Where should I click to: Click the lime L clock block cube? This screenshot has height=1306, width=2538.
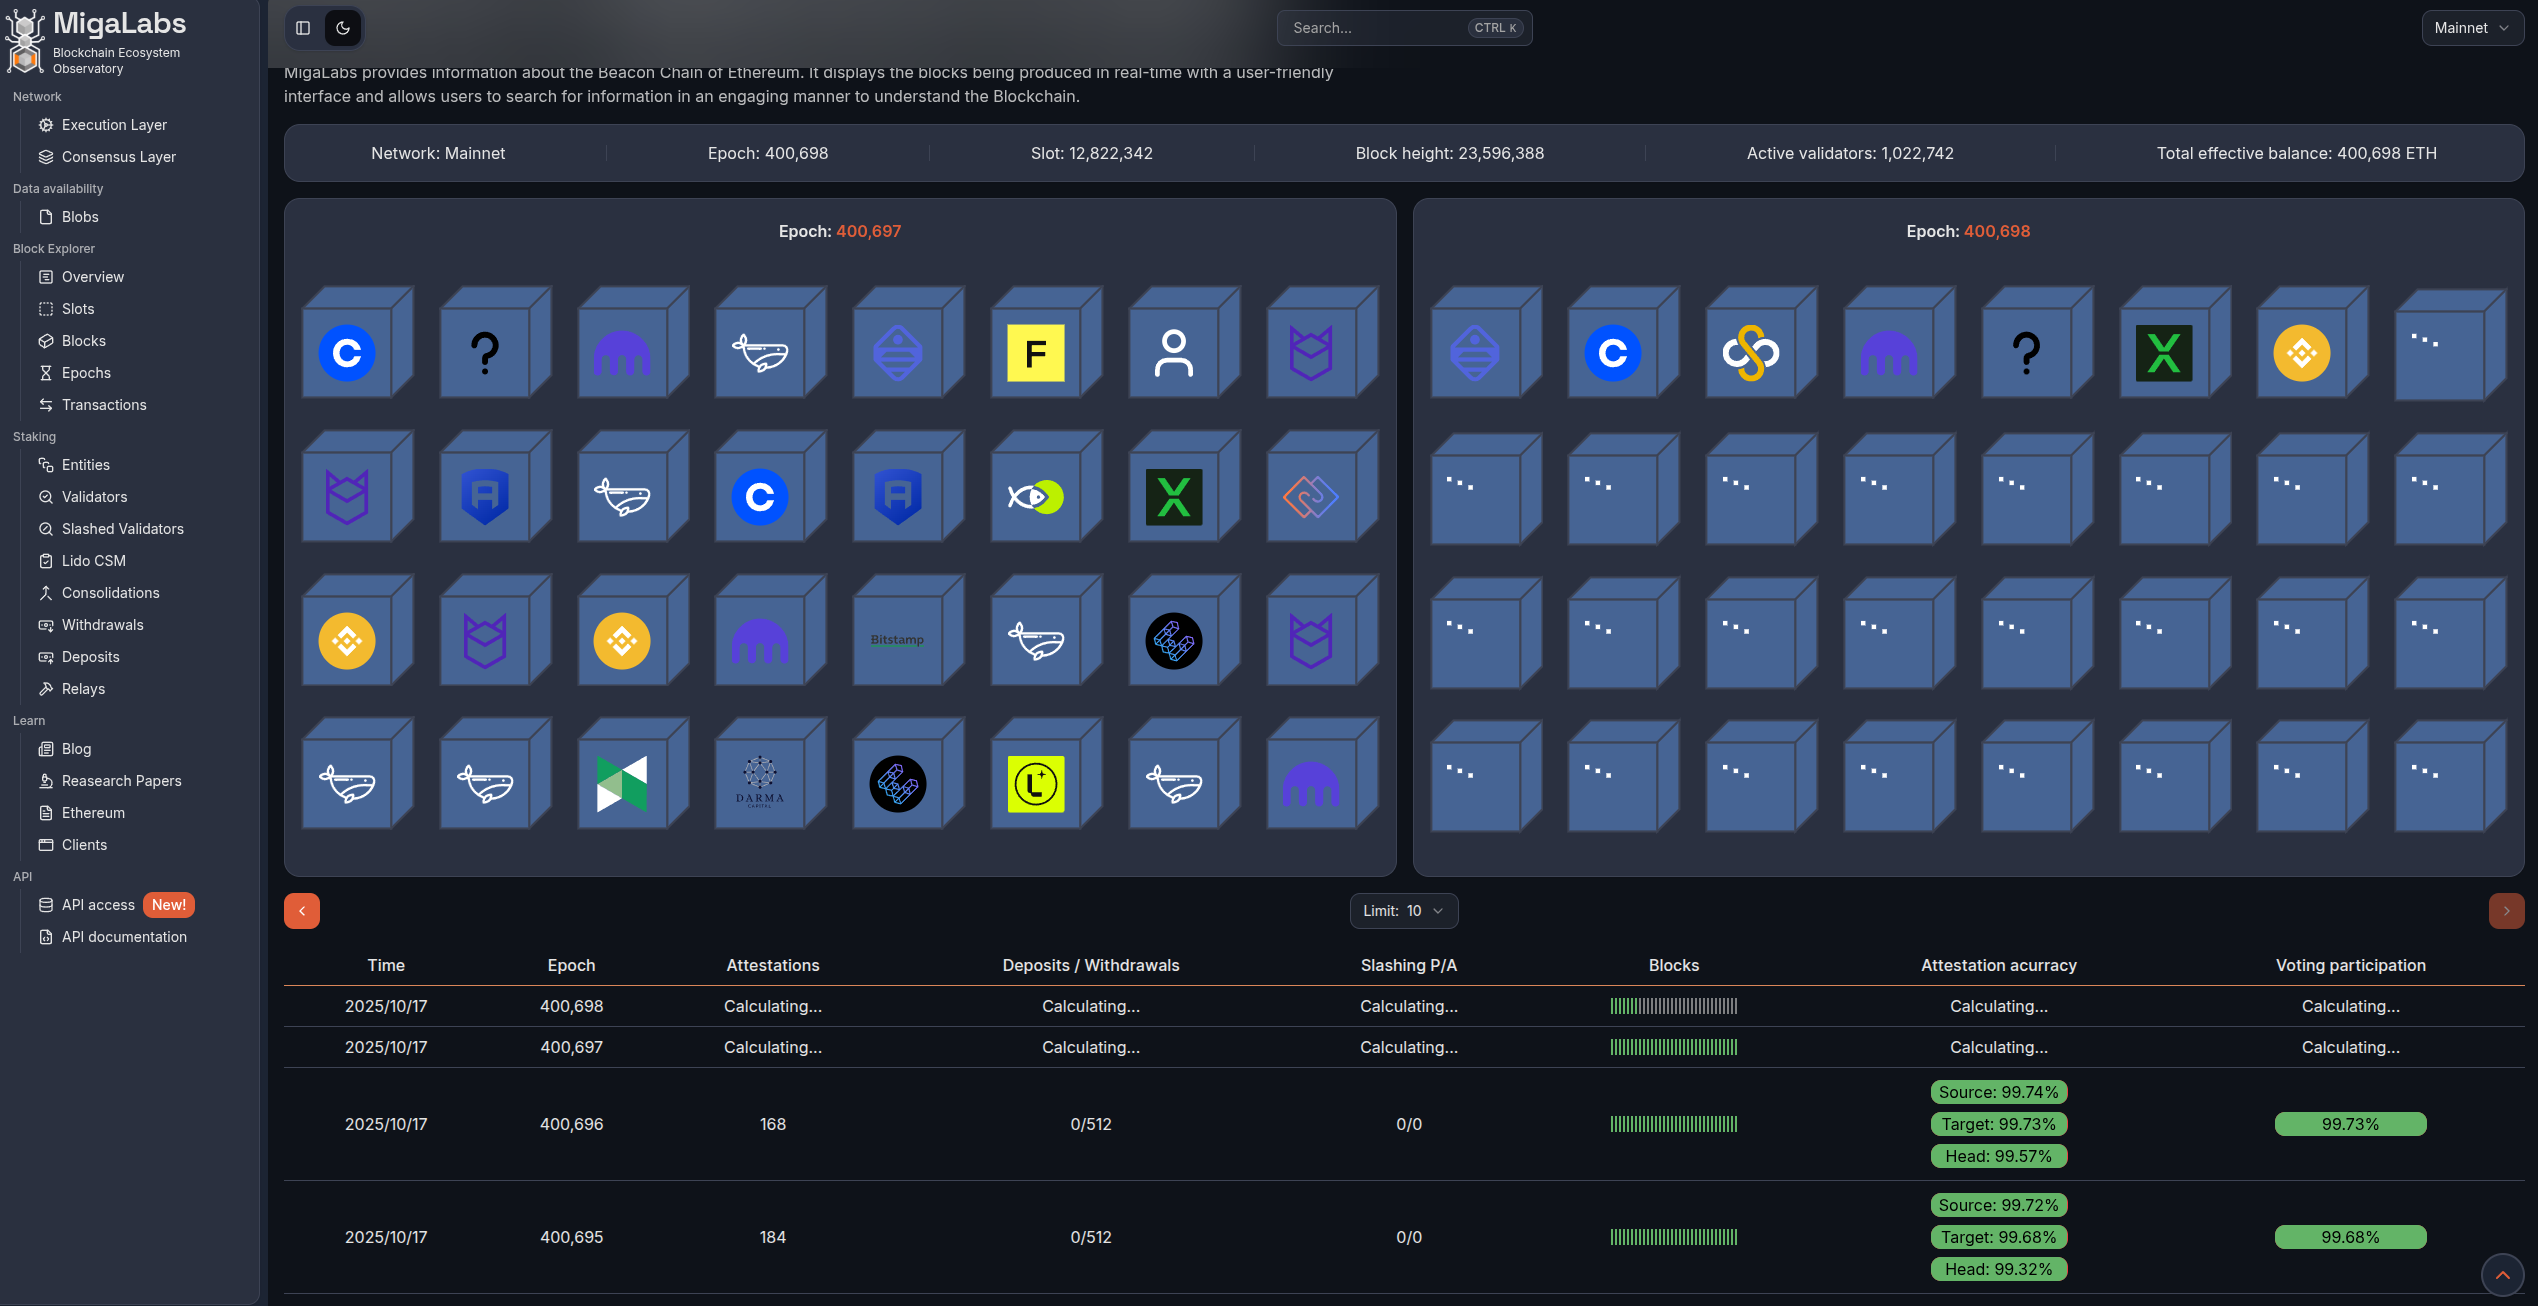pos(1035,784)
